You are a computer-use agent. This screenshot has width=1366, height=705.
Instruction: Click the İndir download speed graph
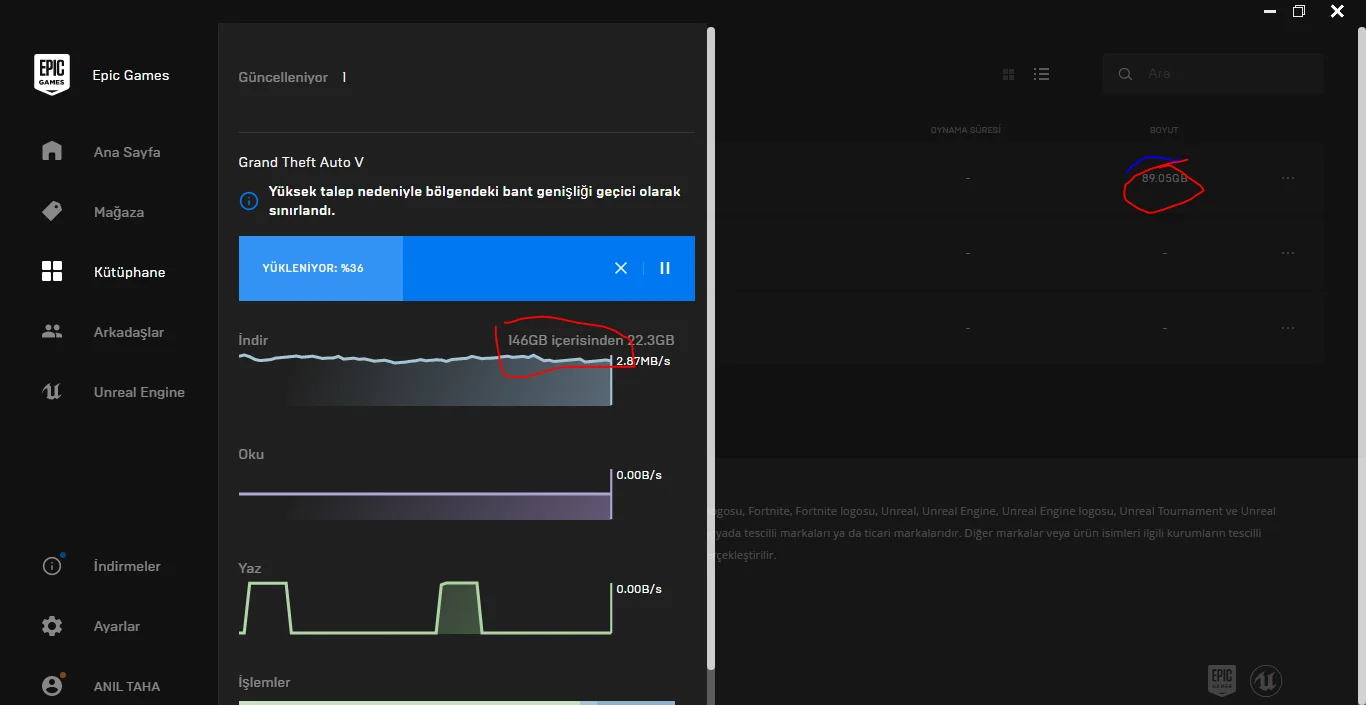425,379
